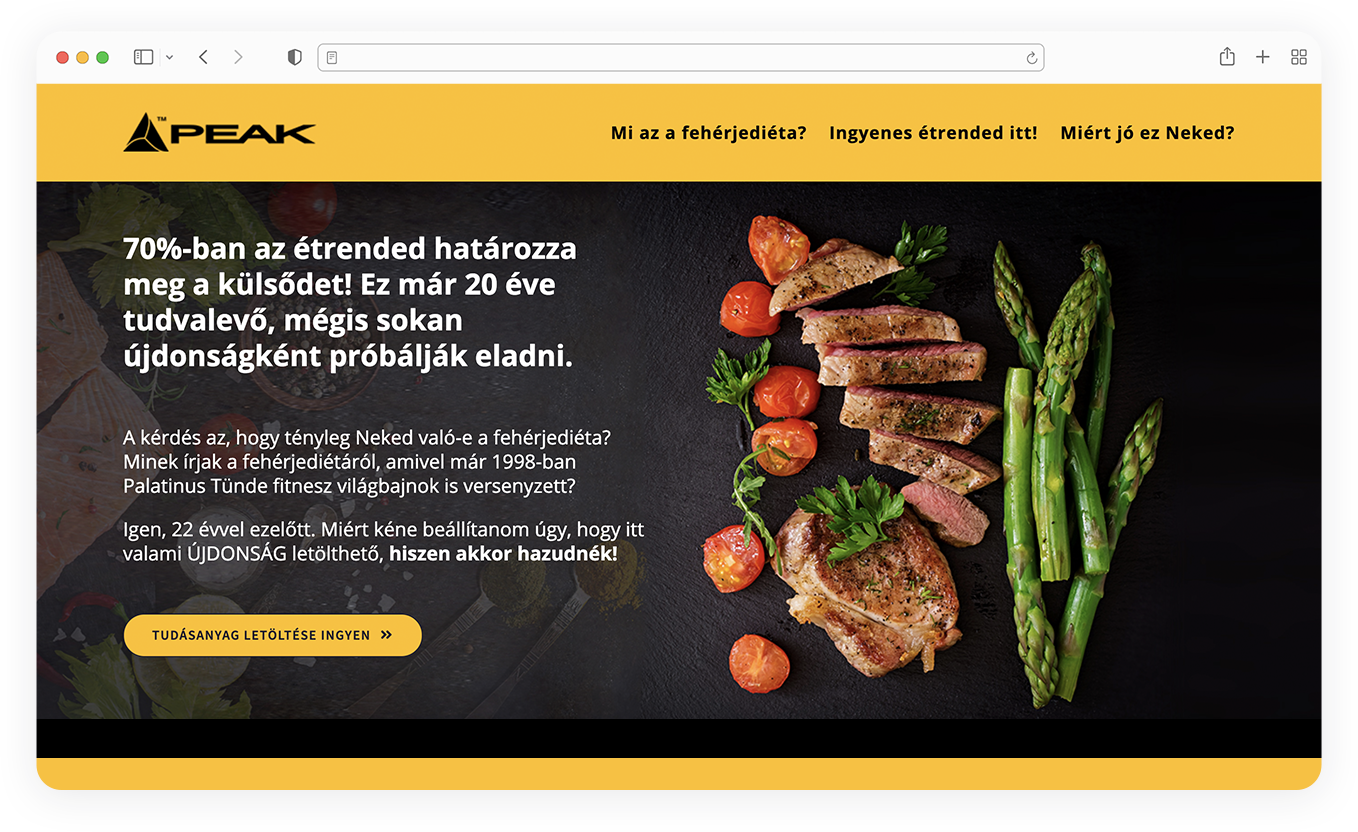The image size is (1358, 832).
Task: Open Mi az a fehérjediéta? menu item
Action: [708, 133]
